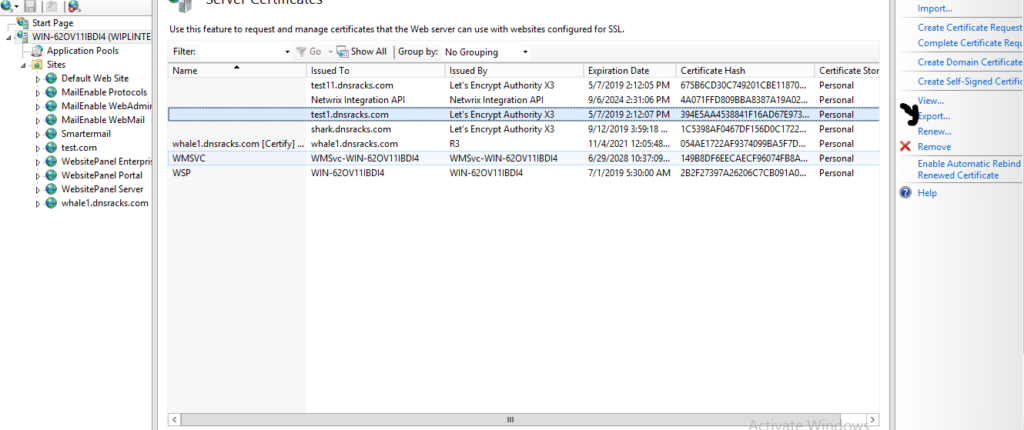The width and height of the screenshot is (1024, 430).
Task: Click the Help question mark icon
Action: pyautogui.click(x=906, y=193)
